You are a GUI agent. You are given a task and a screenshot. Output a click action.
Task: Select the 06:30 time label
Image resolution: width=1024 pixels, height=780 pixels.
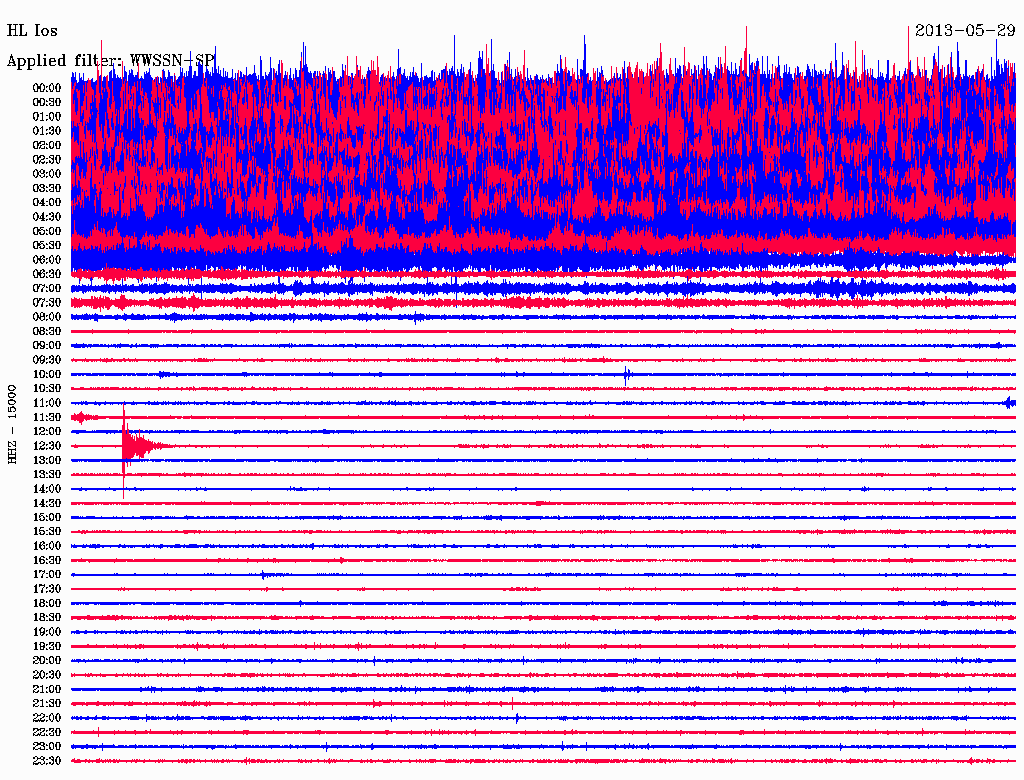click(x=46, y=274)
